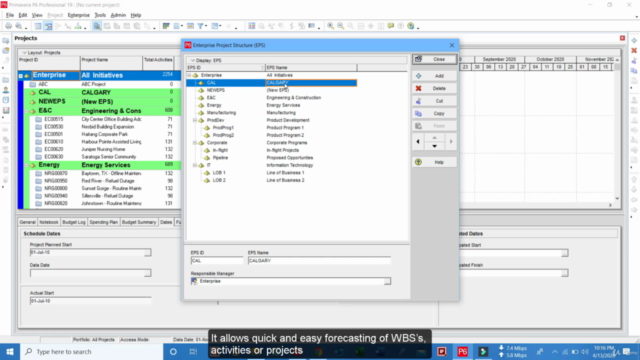Click the globe icon in toolbar
Image resolution: width=640 pixels, height=360 pixels.
[411, 26]
